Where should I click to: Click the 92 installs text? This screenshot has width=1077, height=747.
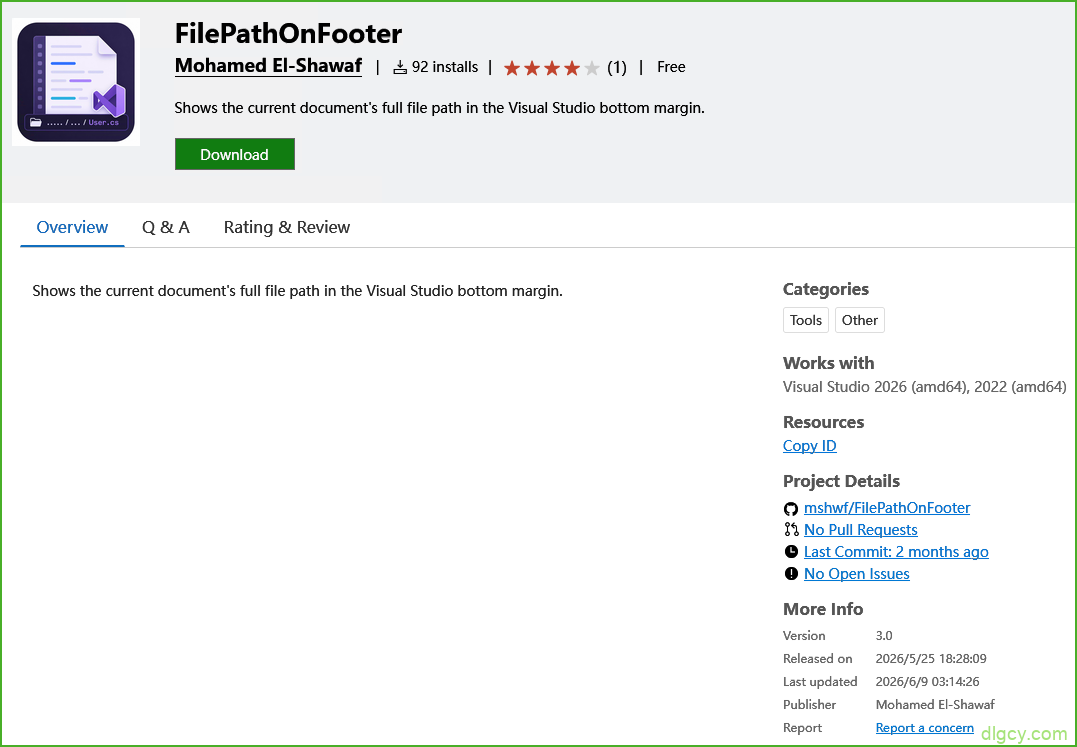click(444, 67)
